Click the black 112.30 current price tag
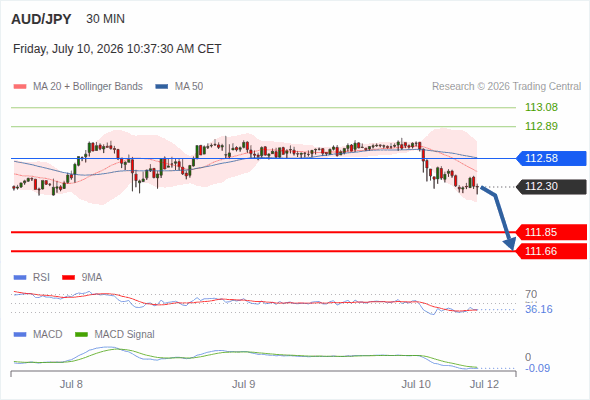 (x=551, y=187)
